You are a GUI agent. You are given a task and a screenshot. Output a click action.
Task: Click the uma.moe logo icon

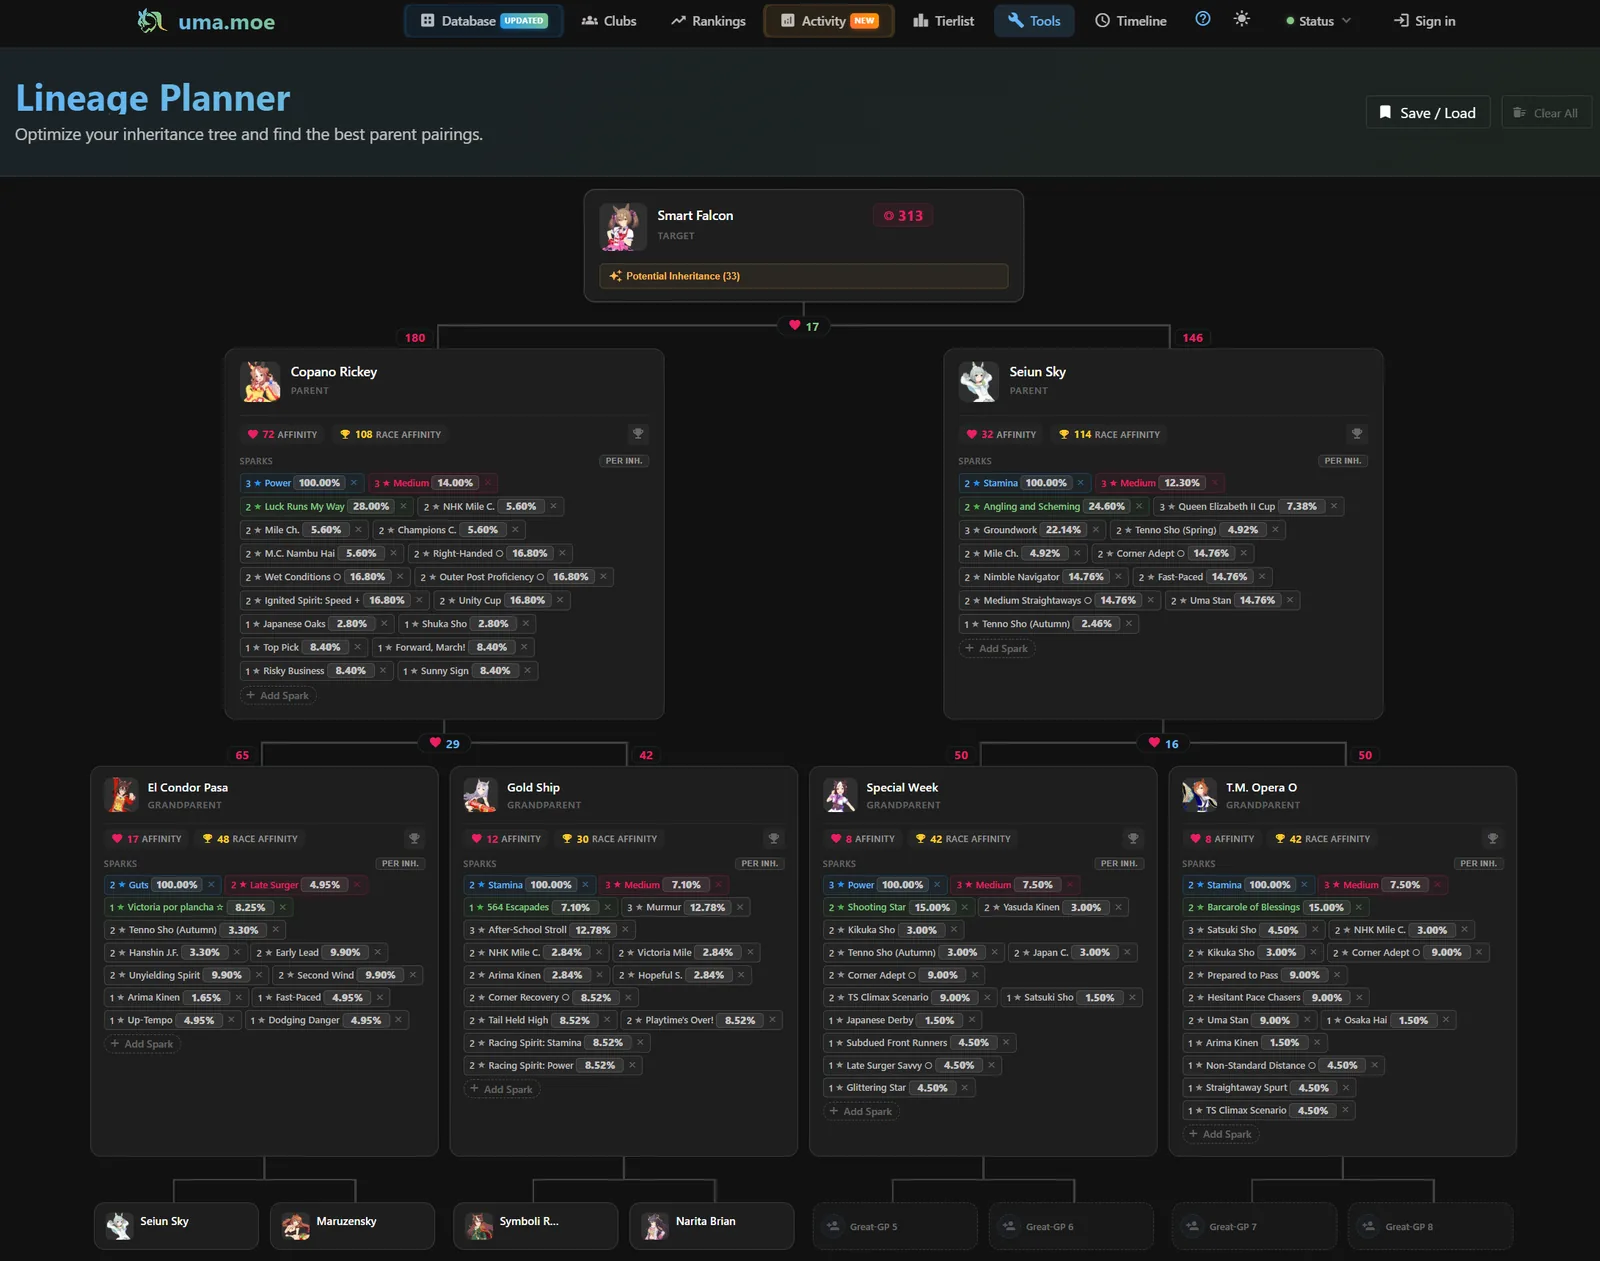(152, 21)
